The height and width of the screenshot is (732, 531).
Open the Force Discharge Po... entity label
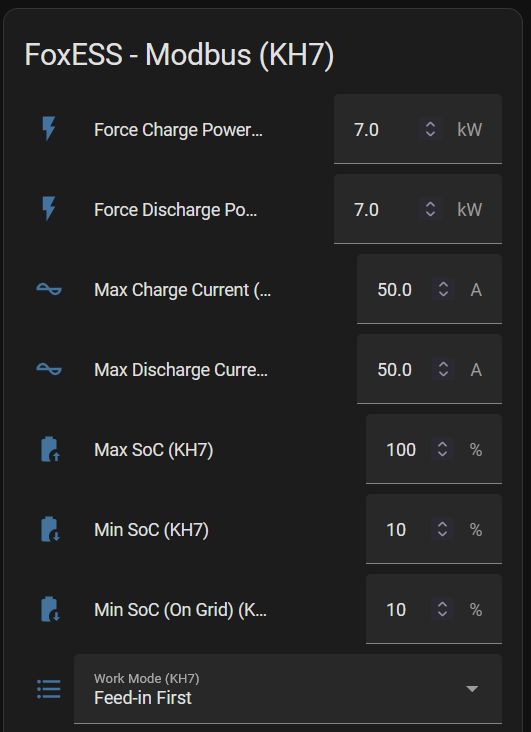coord(176,210)
